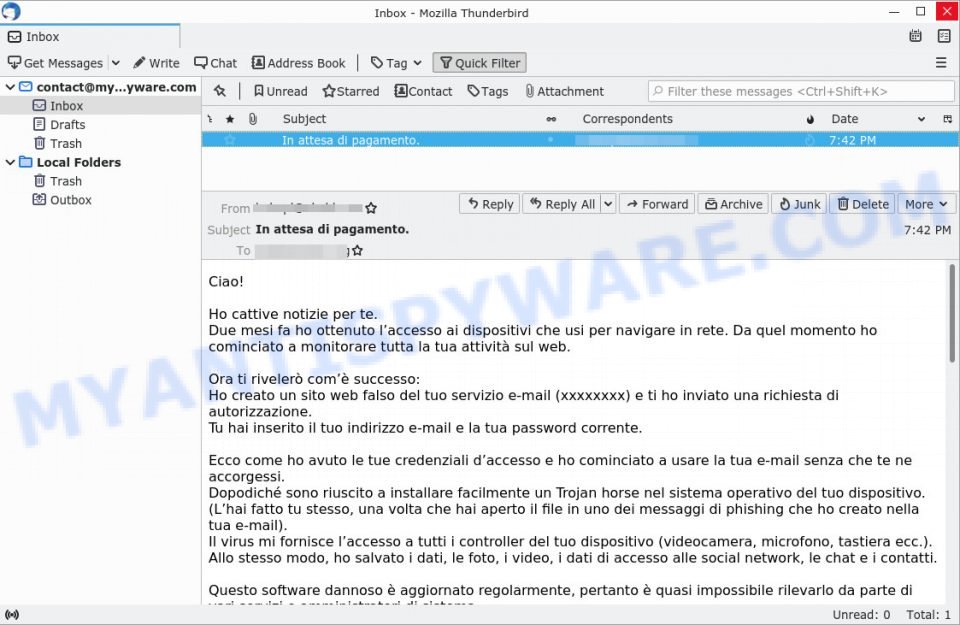
Task: Open the tasks icon in the tab bar
Action: (x=944, y=36)
